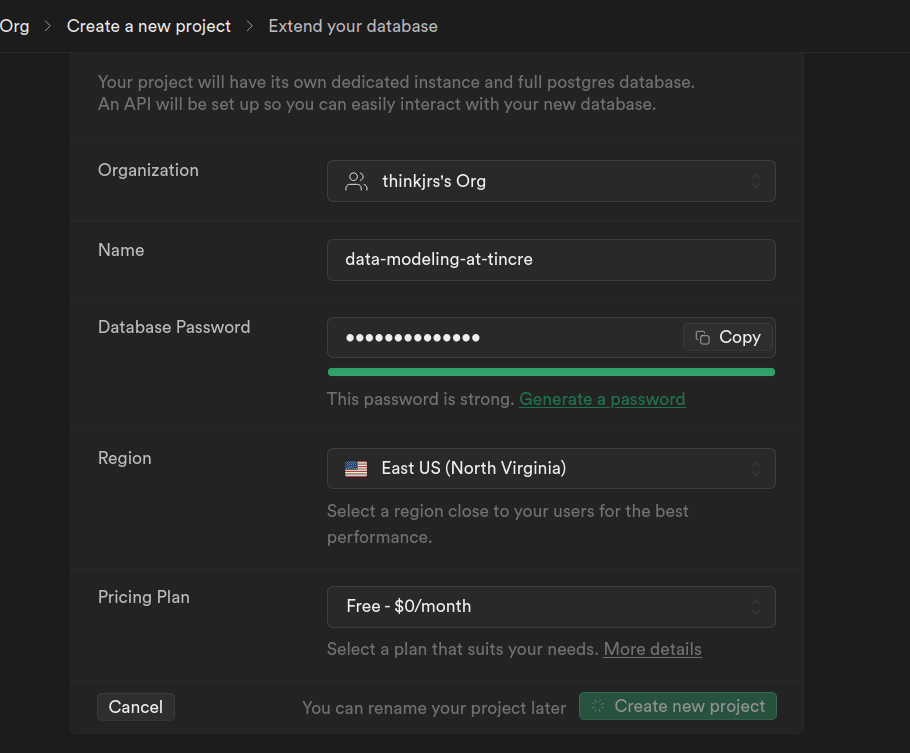
Task: Go to the Org breadcrumb
Action: click(x=14, y=26)
